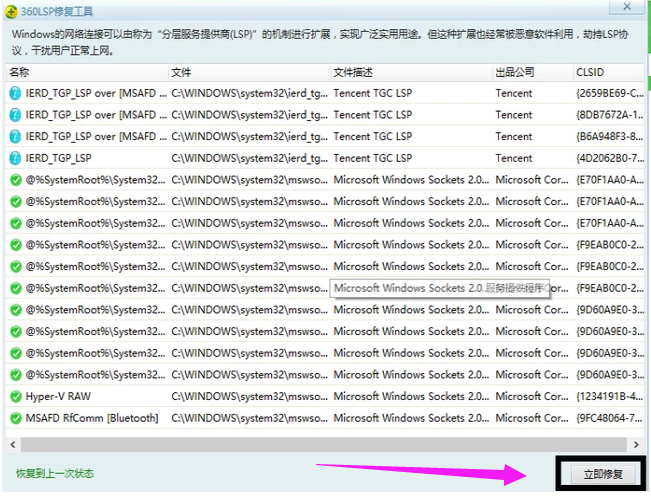
Task: Click the 出品公司 column header
Action: click(x=515, y=72)
